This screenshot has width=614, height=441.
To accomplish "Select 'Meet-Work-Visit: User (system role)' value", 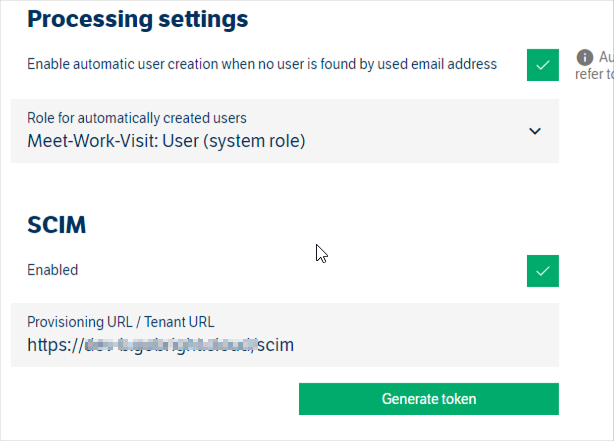I will tap(166, 141).
